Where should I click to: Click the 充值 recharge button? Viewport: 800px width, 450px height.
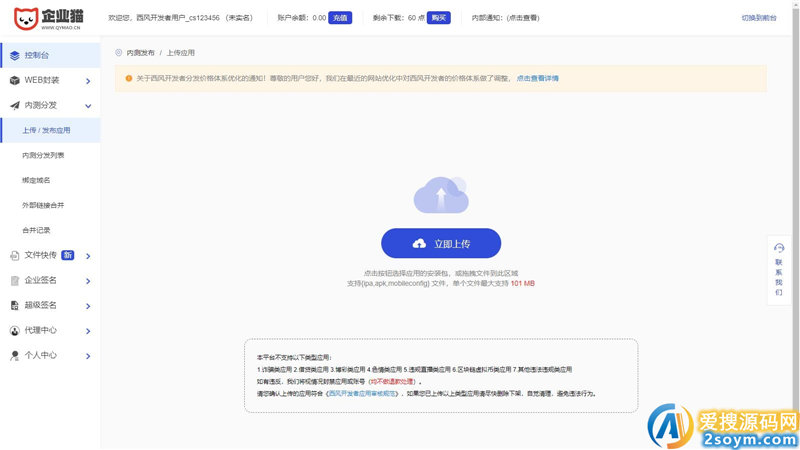(340, 18)
